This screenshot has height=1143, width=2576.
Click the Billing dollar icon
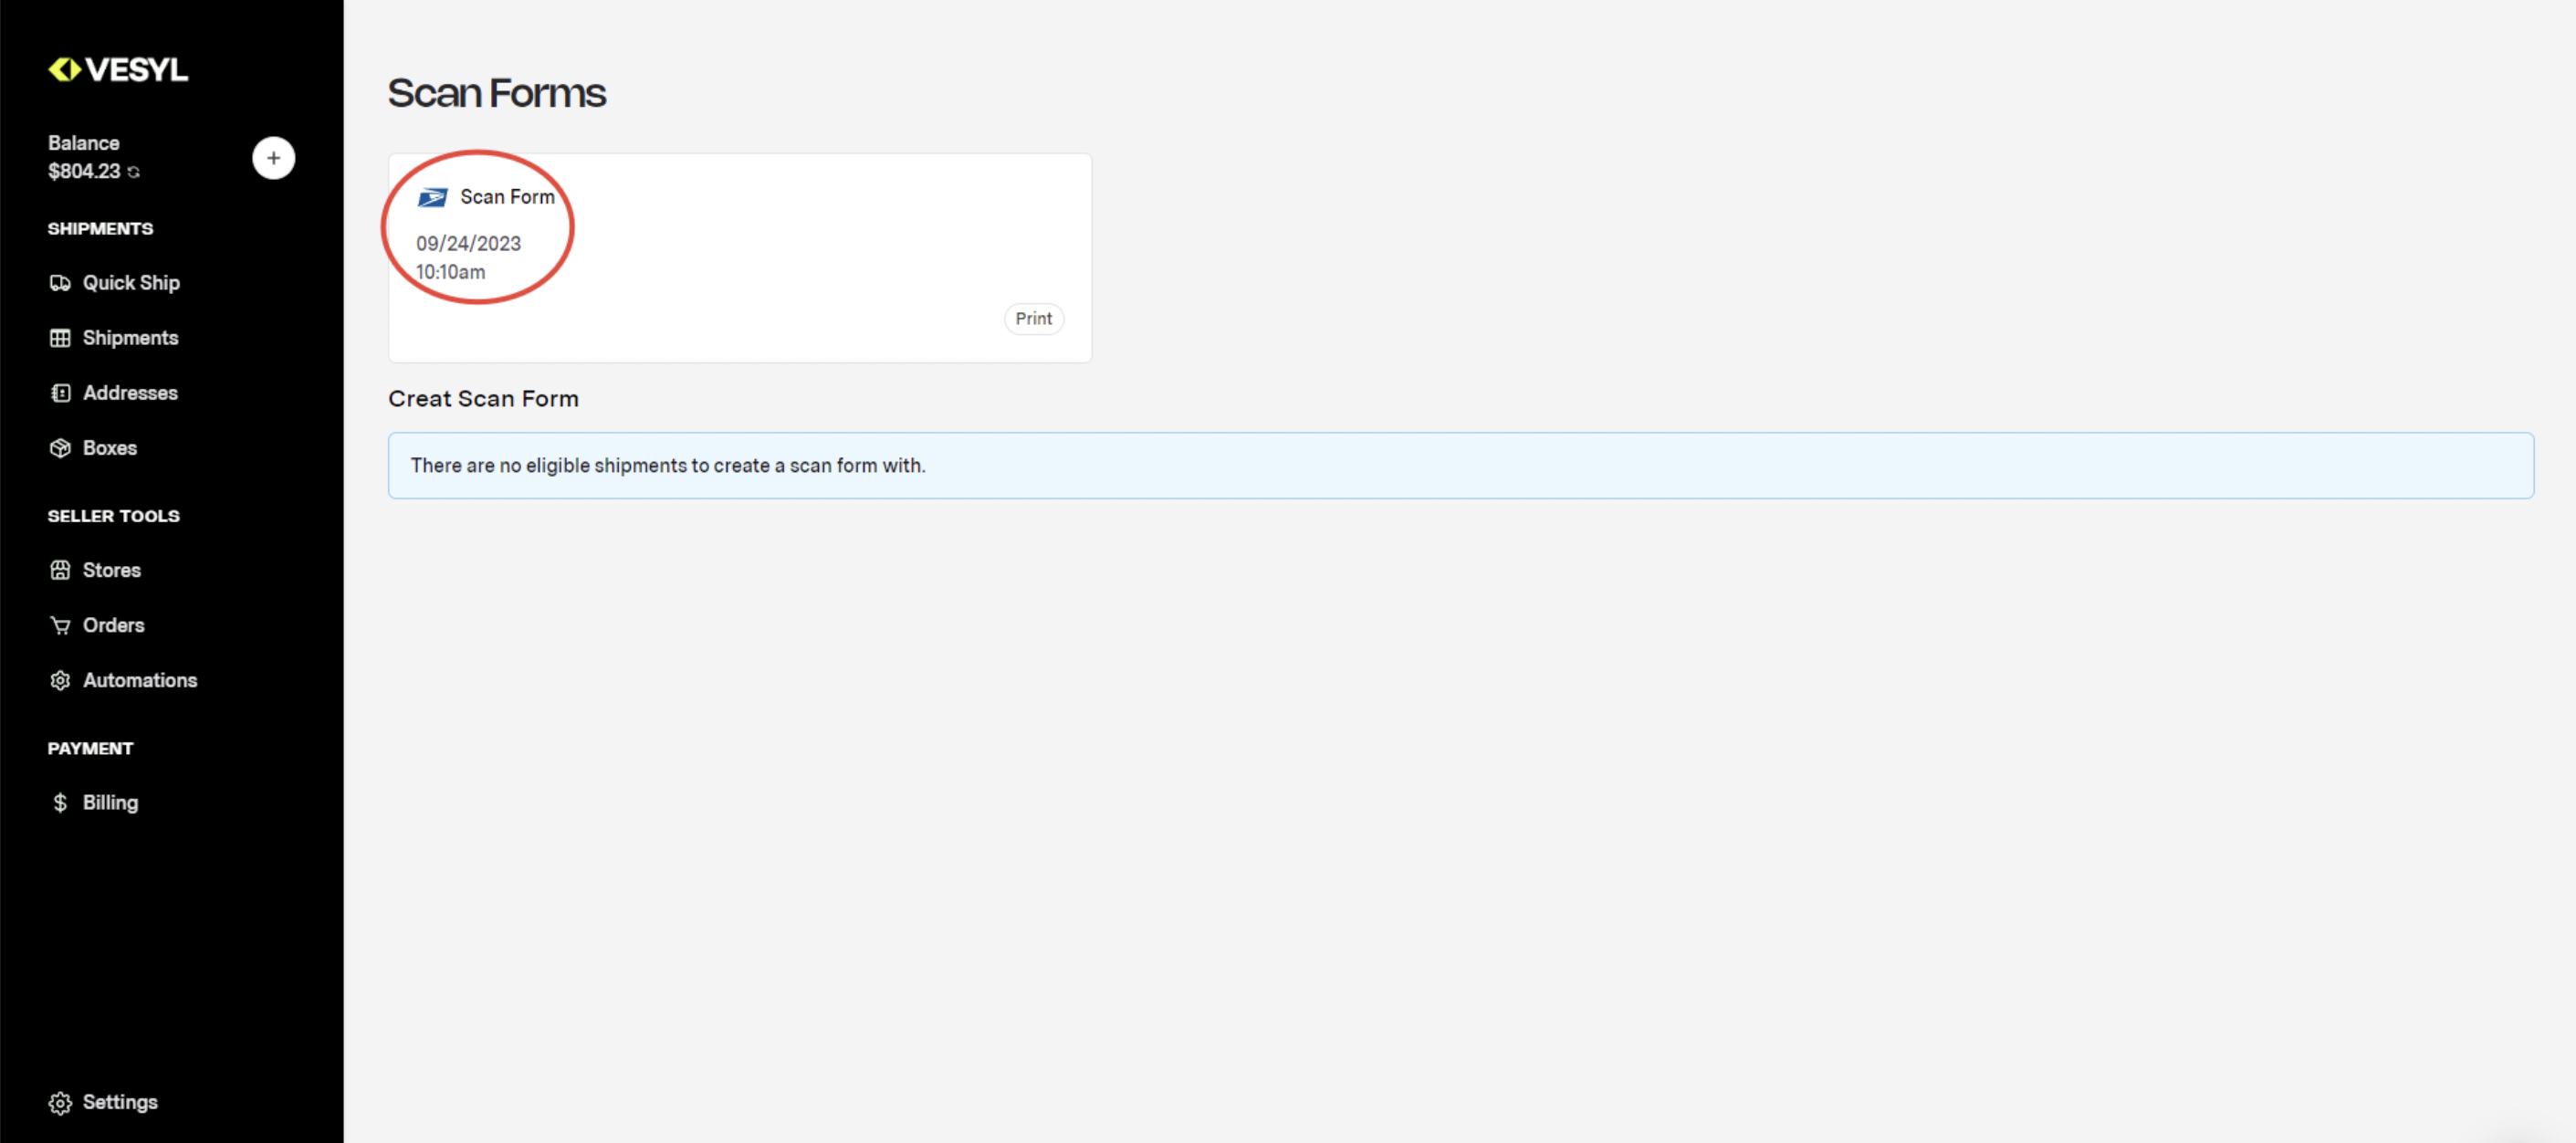tap(60, 803)
